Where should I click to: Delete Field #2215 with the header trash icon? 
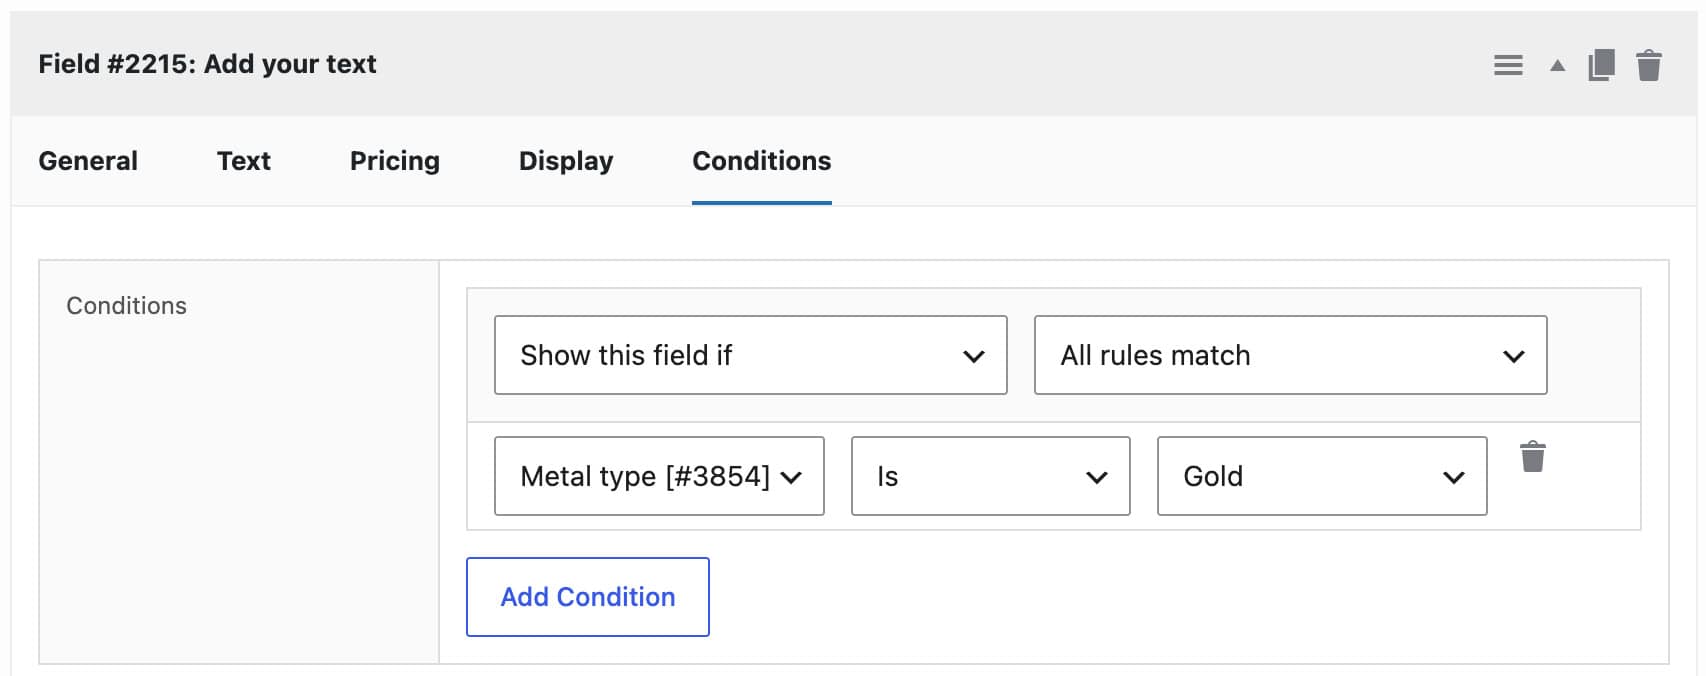(1649, 65)
